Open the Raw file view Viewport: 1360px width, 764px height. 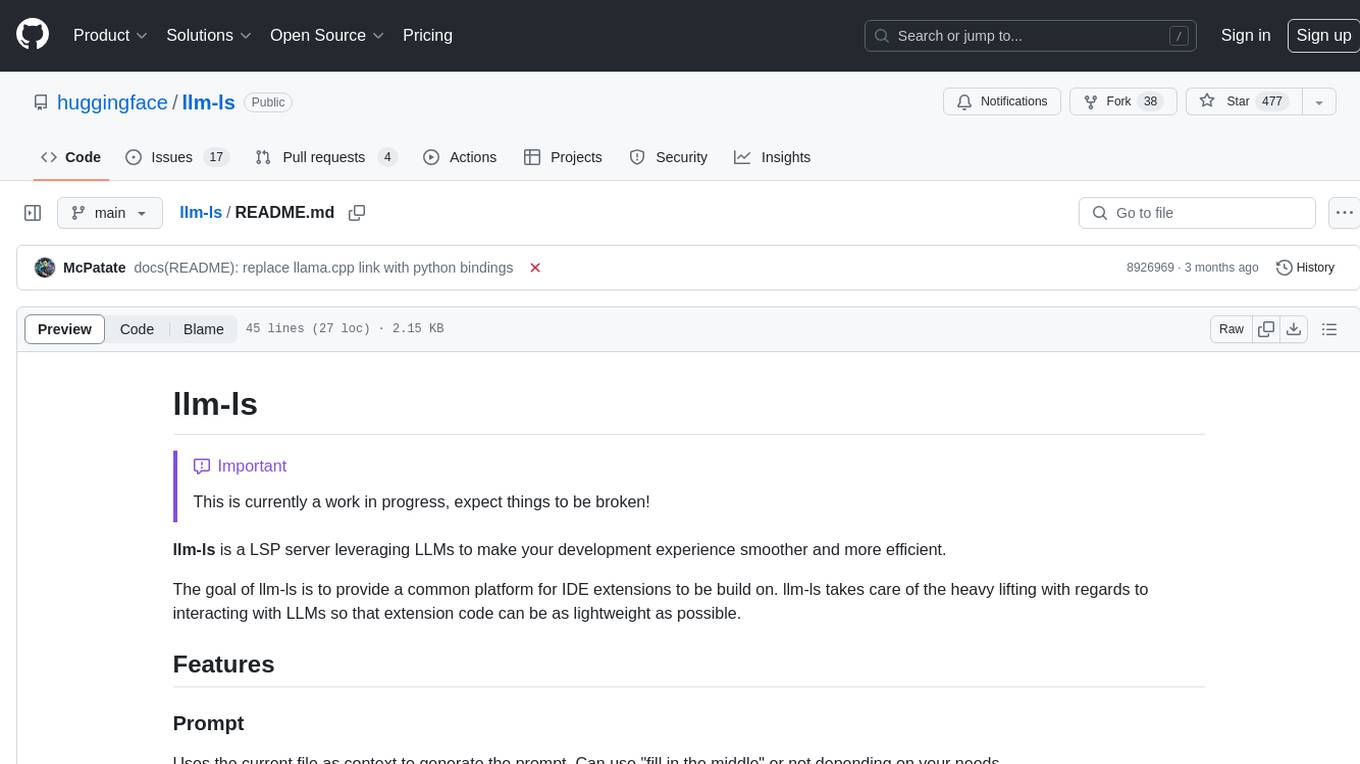pos(1231,329)
